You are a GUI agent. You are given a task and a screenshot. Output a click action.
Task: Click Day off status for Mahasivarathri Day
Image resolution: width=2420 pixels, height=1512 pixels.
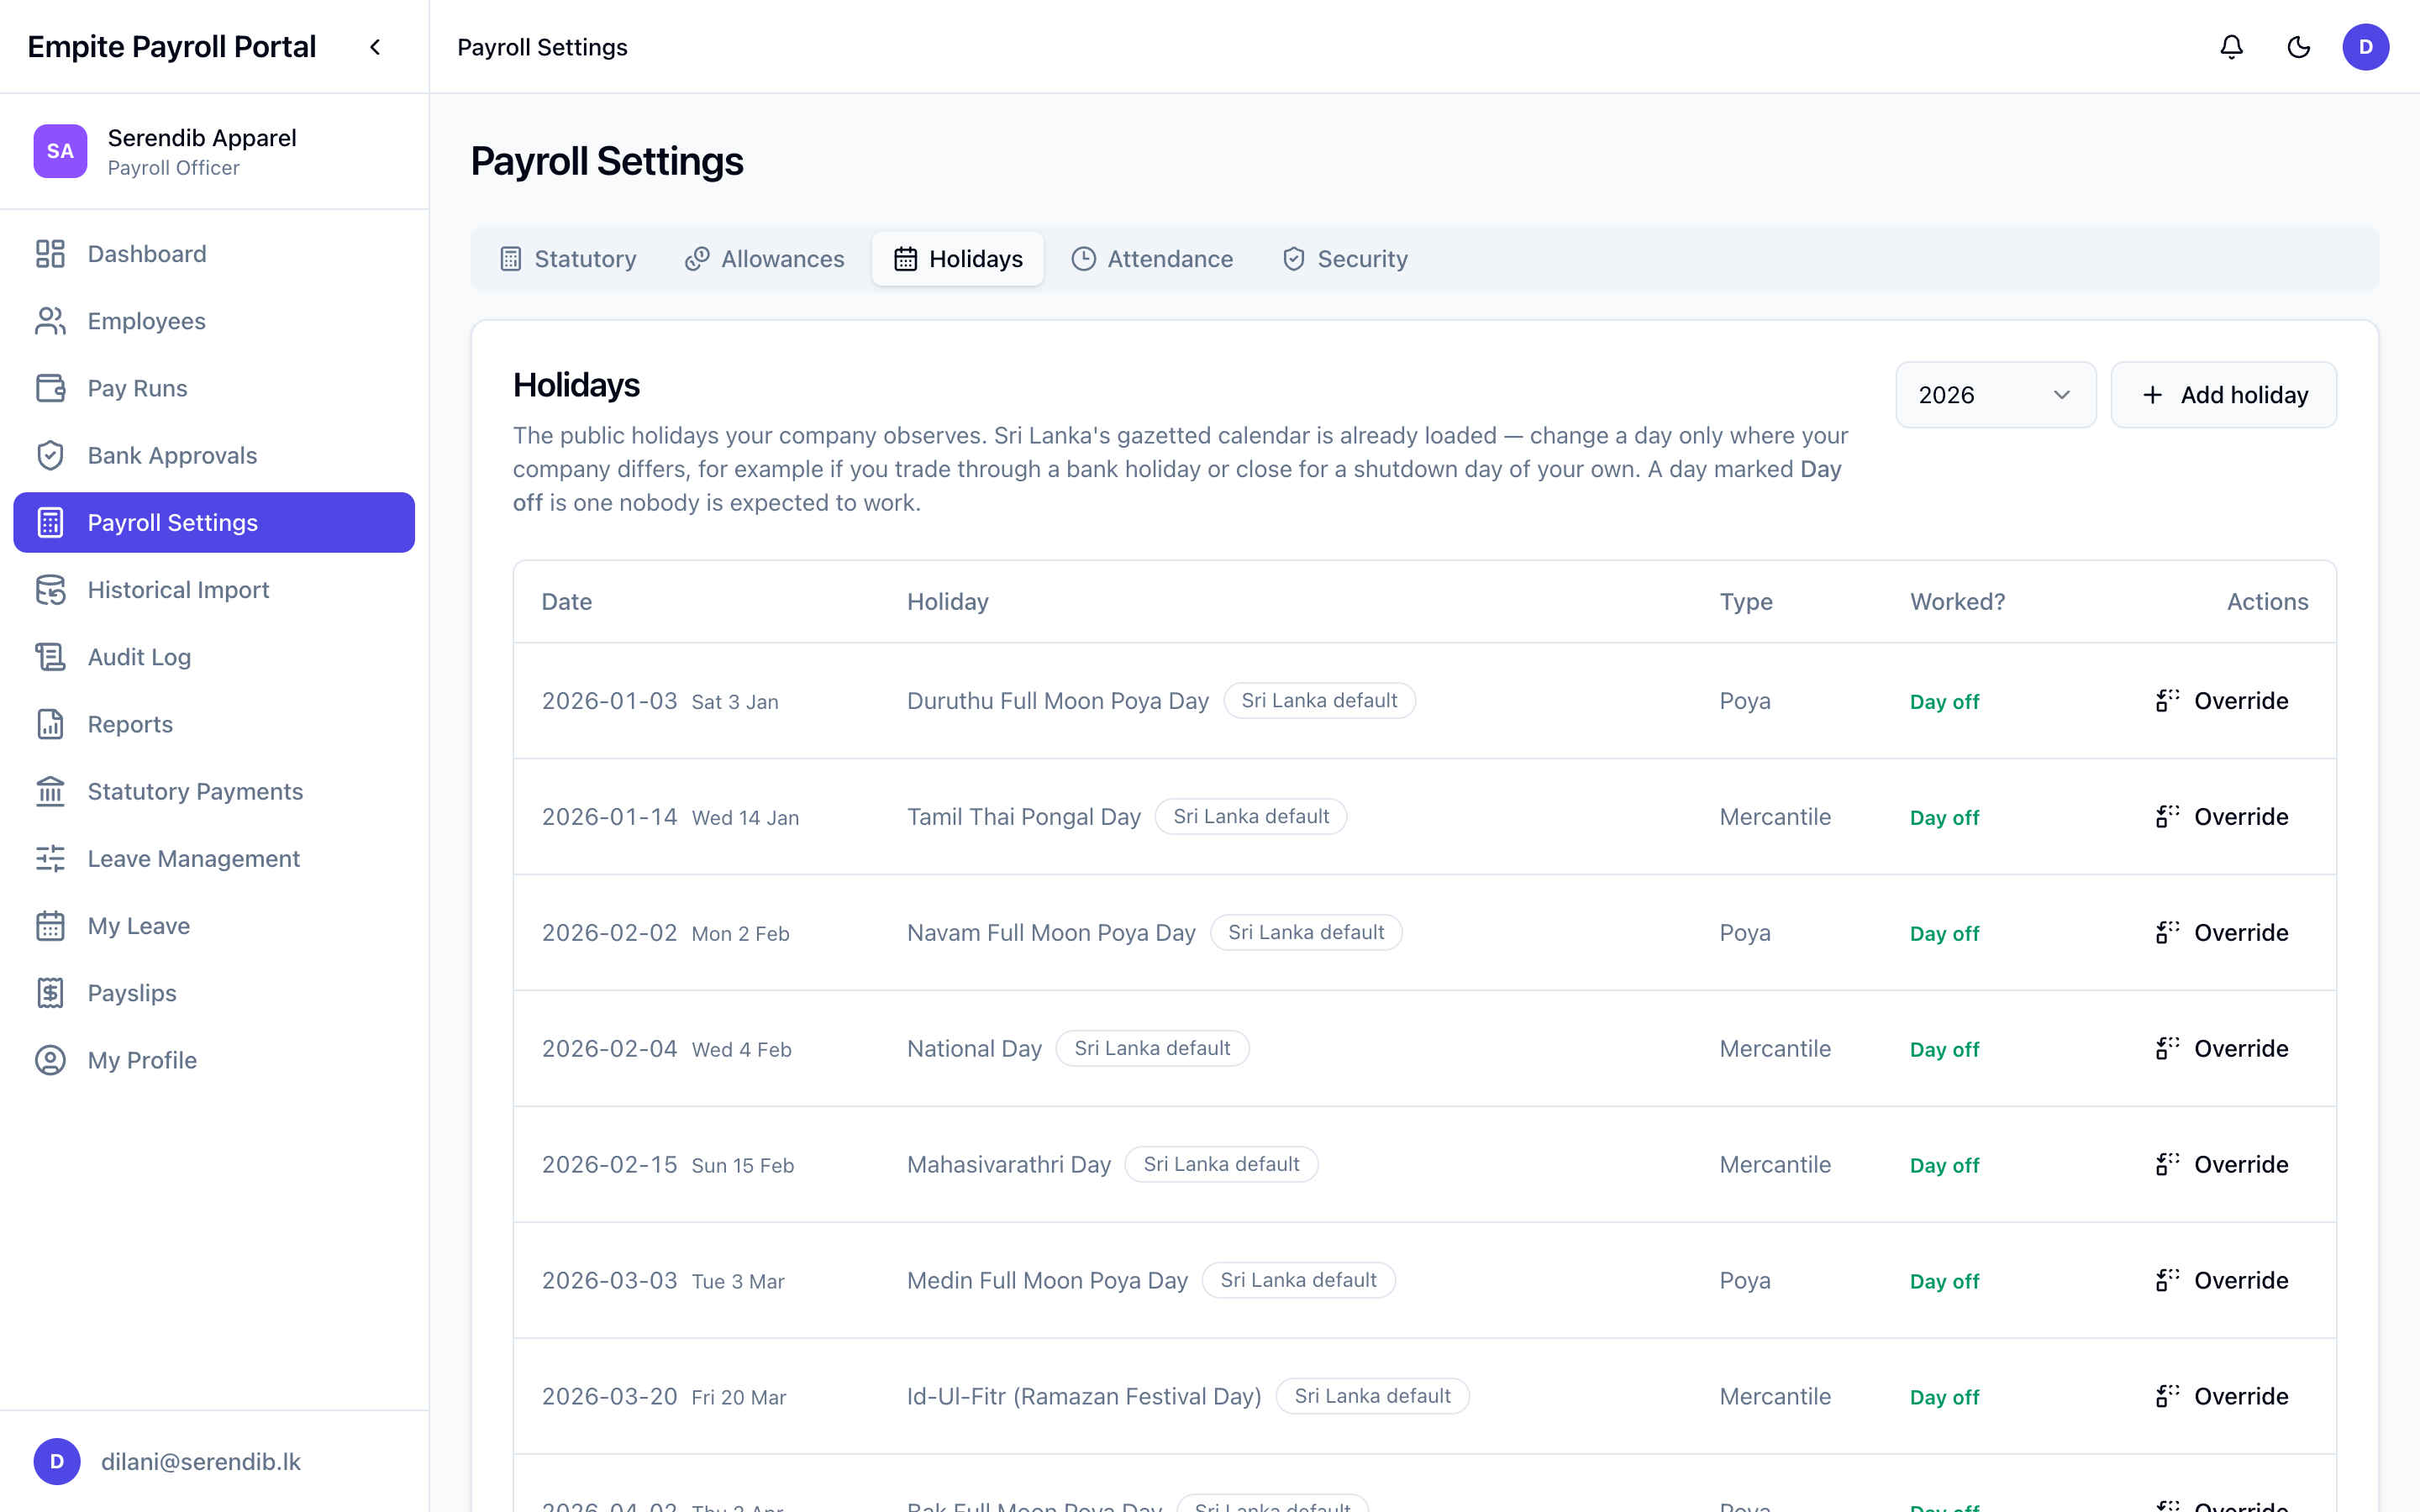(x=1944, y=1165)
